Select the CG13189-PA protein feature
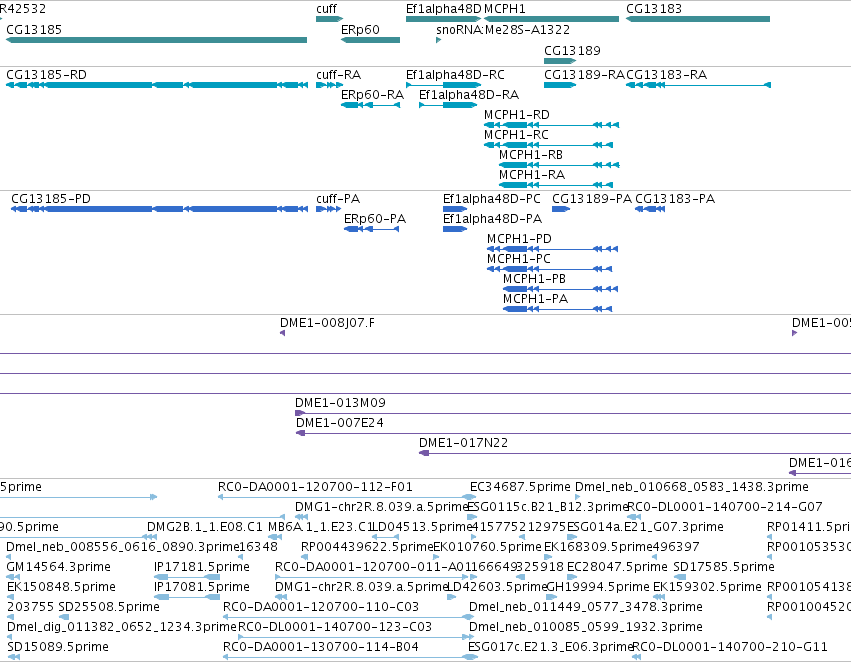Viewport: 851px width, 662px height. pos(561,209)
